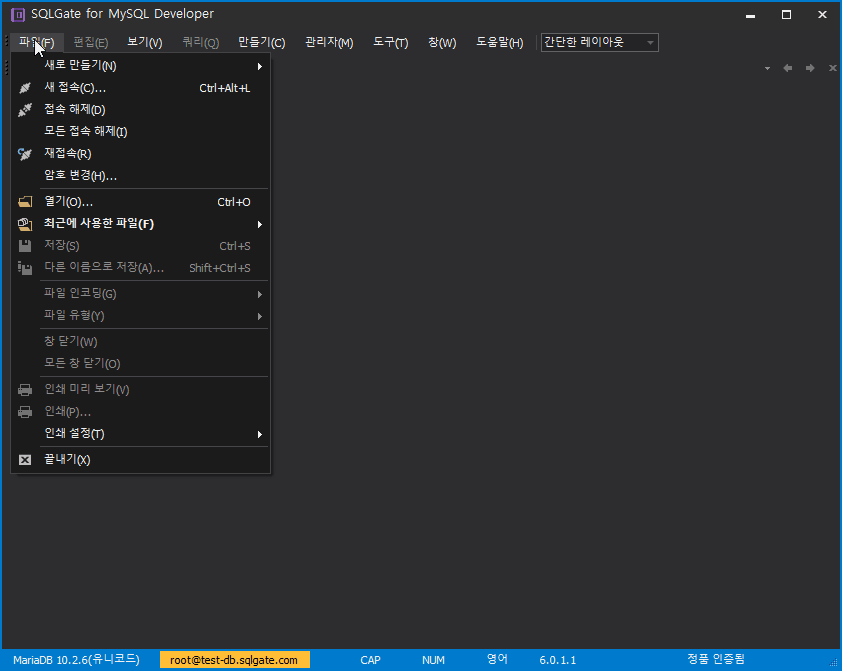The width and height of the screenshot is (842, 671).
Task: Choose 인쇄(P)... menu entry
Action: 140,412
